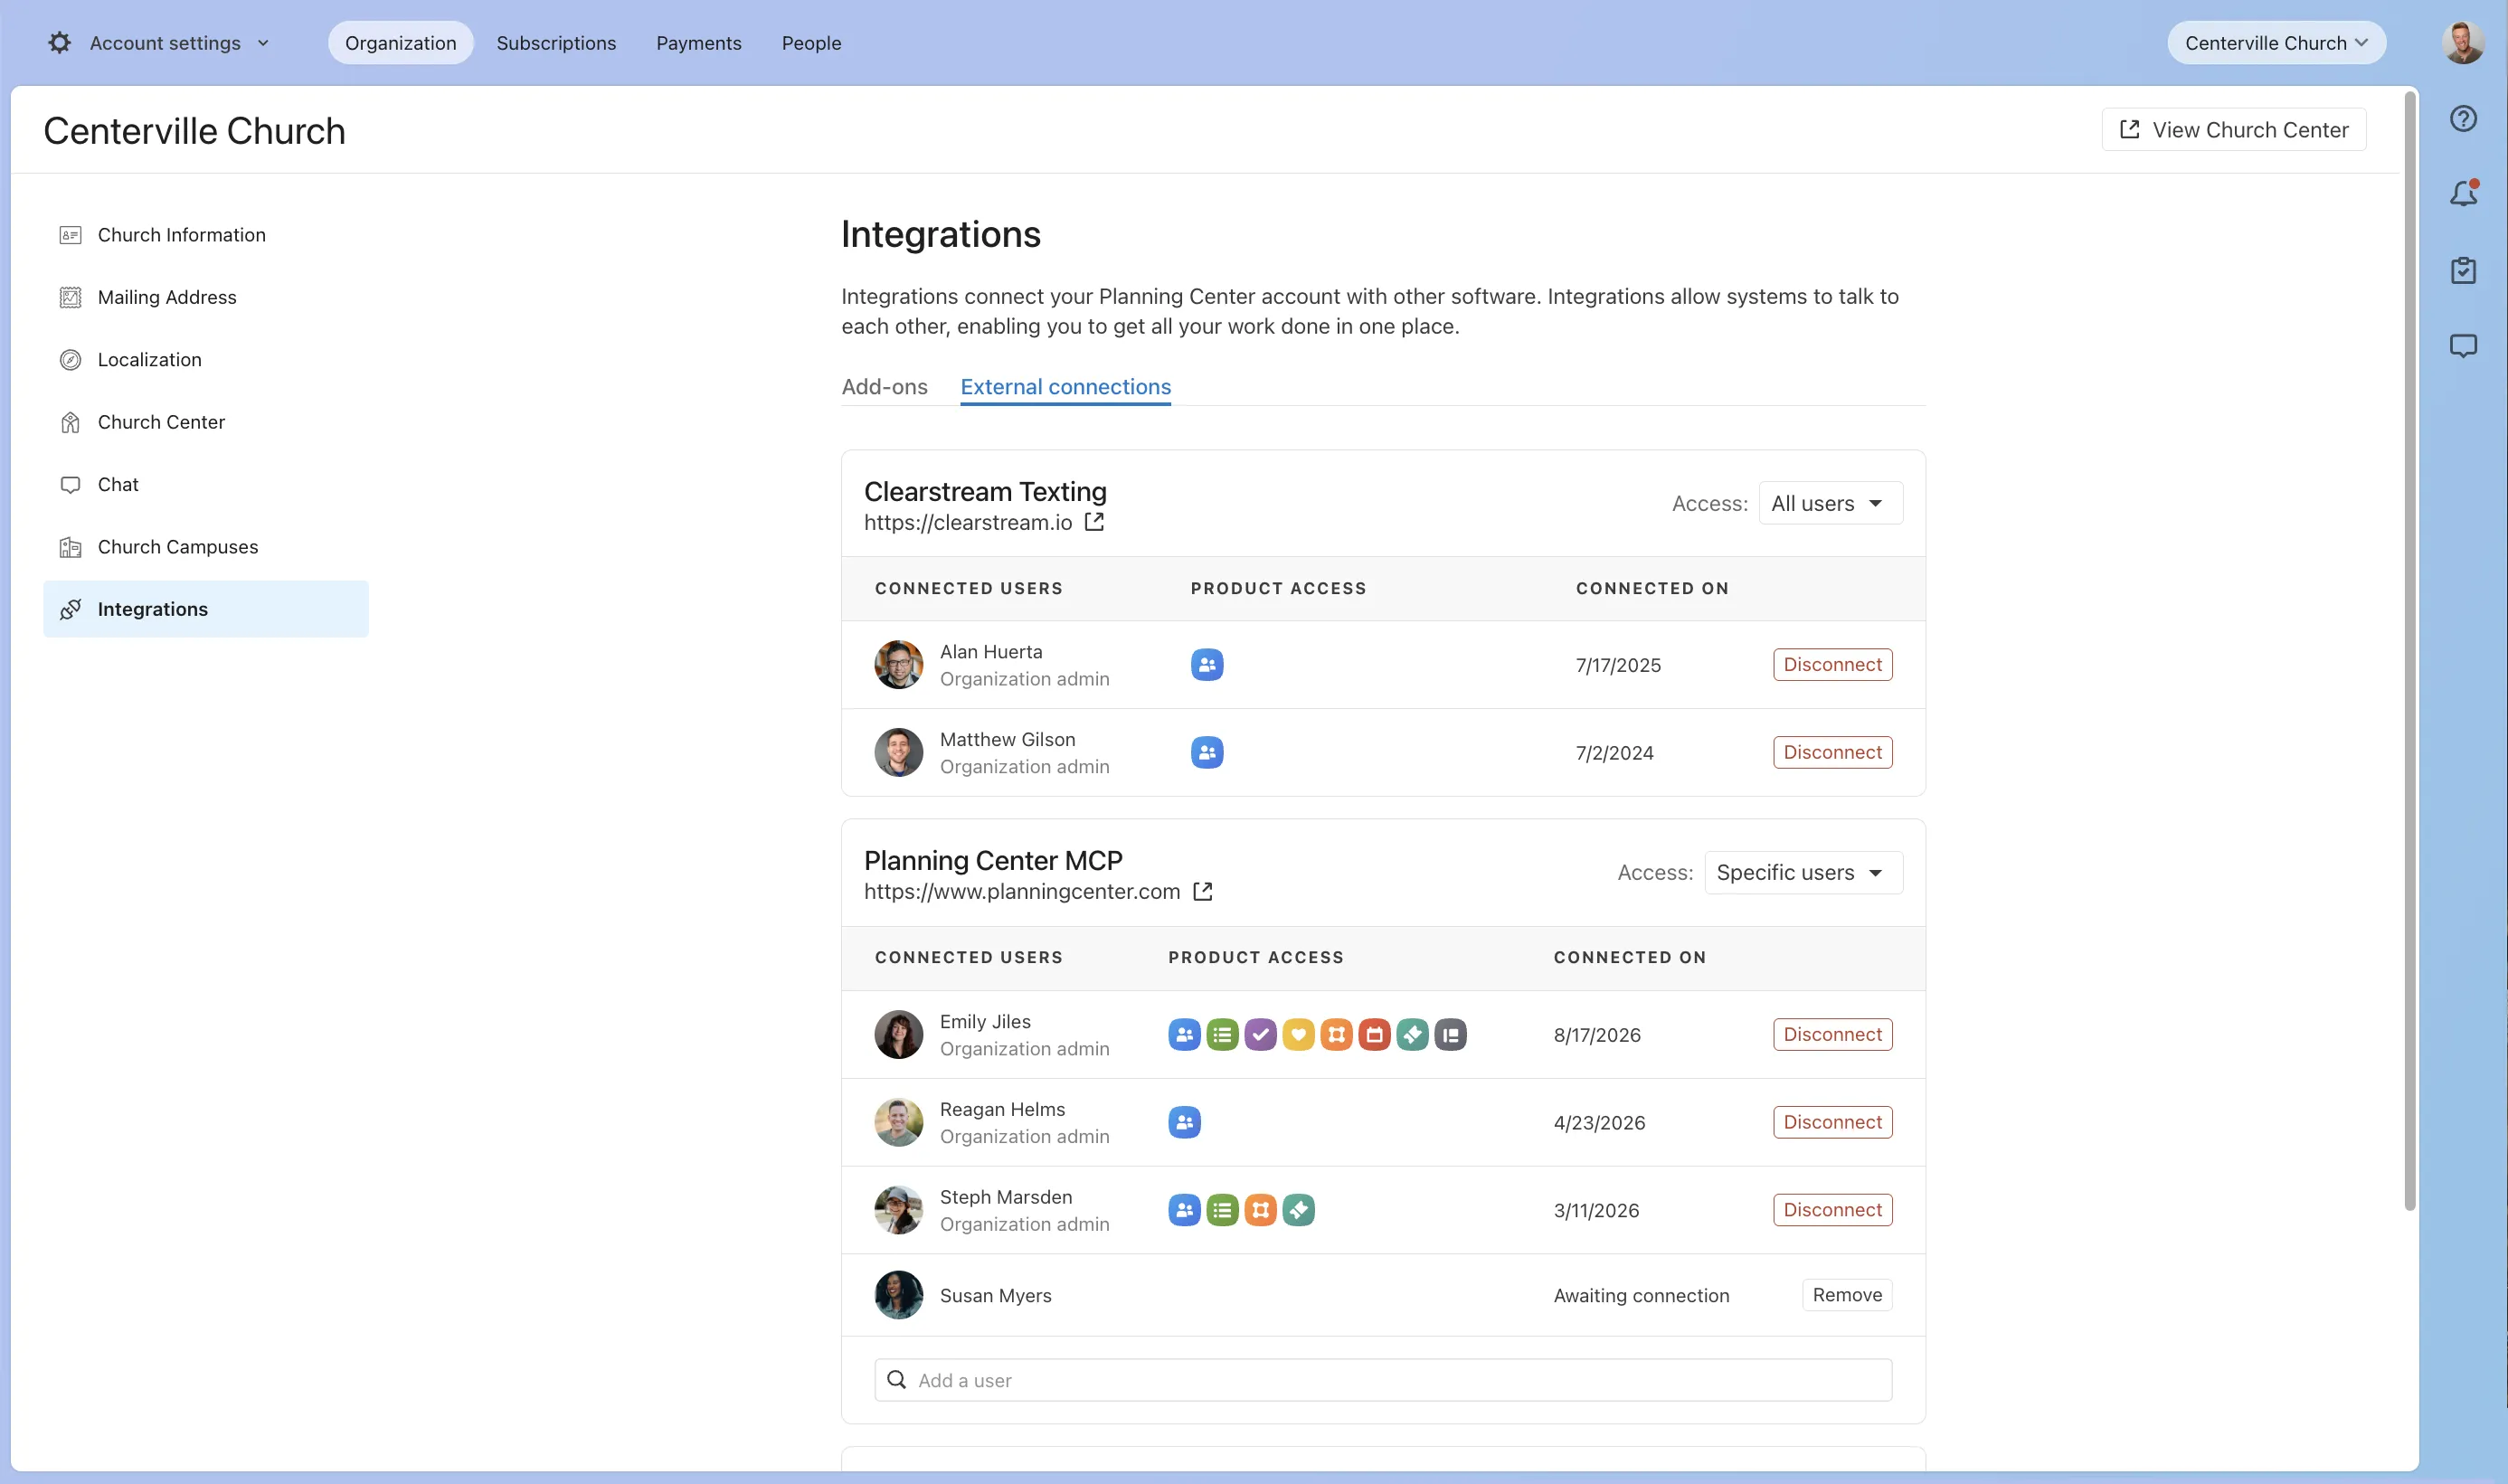Screen dimensions: 2508x1484
Task: Expand the Account settings dropdown
Action: (x=159, y=43)
